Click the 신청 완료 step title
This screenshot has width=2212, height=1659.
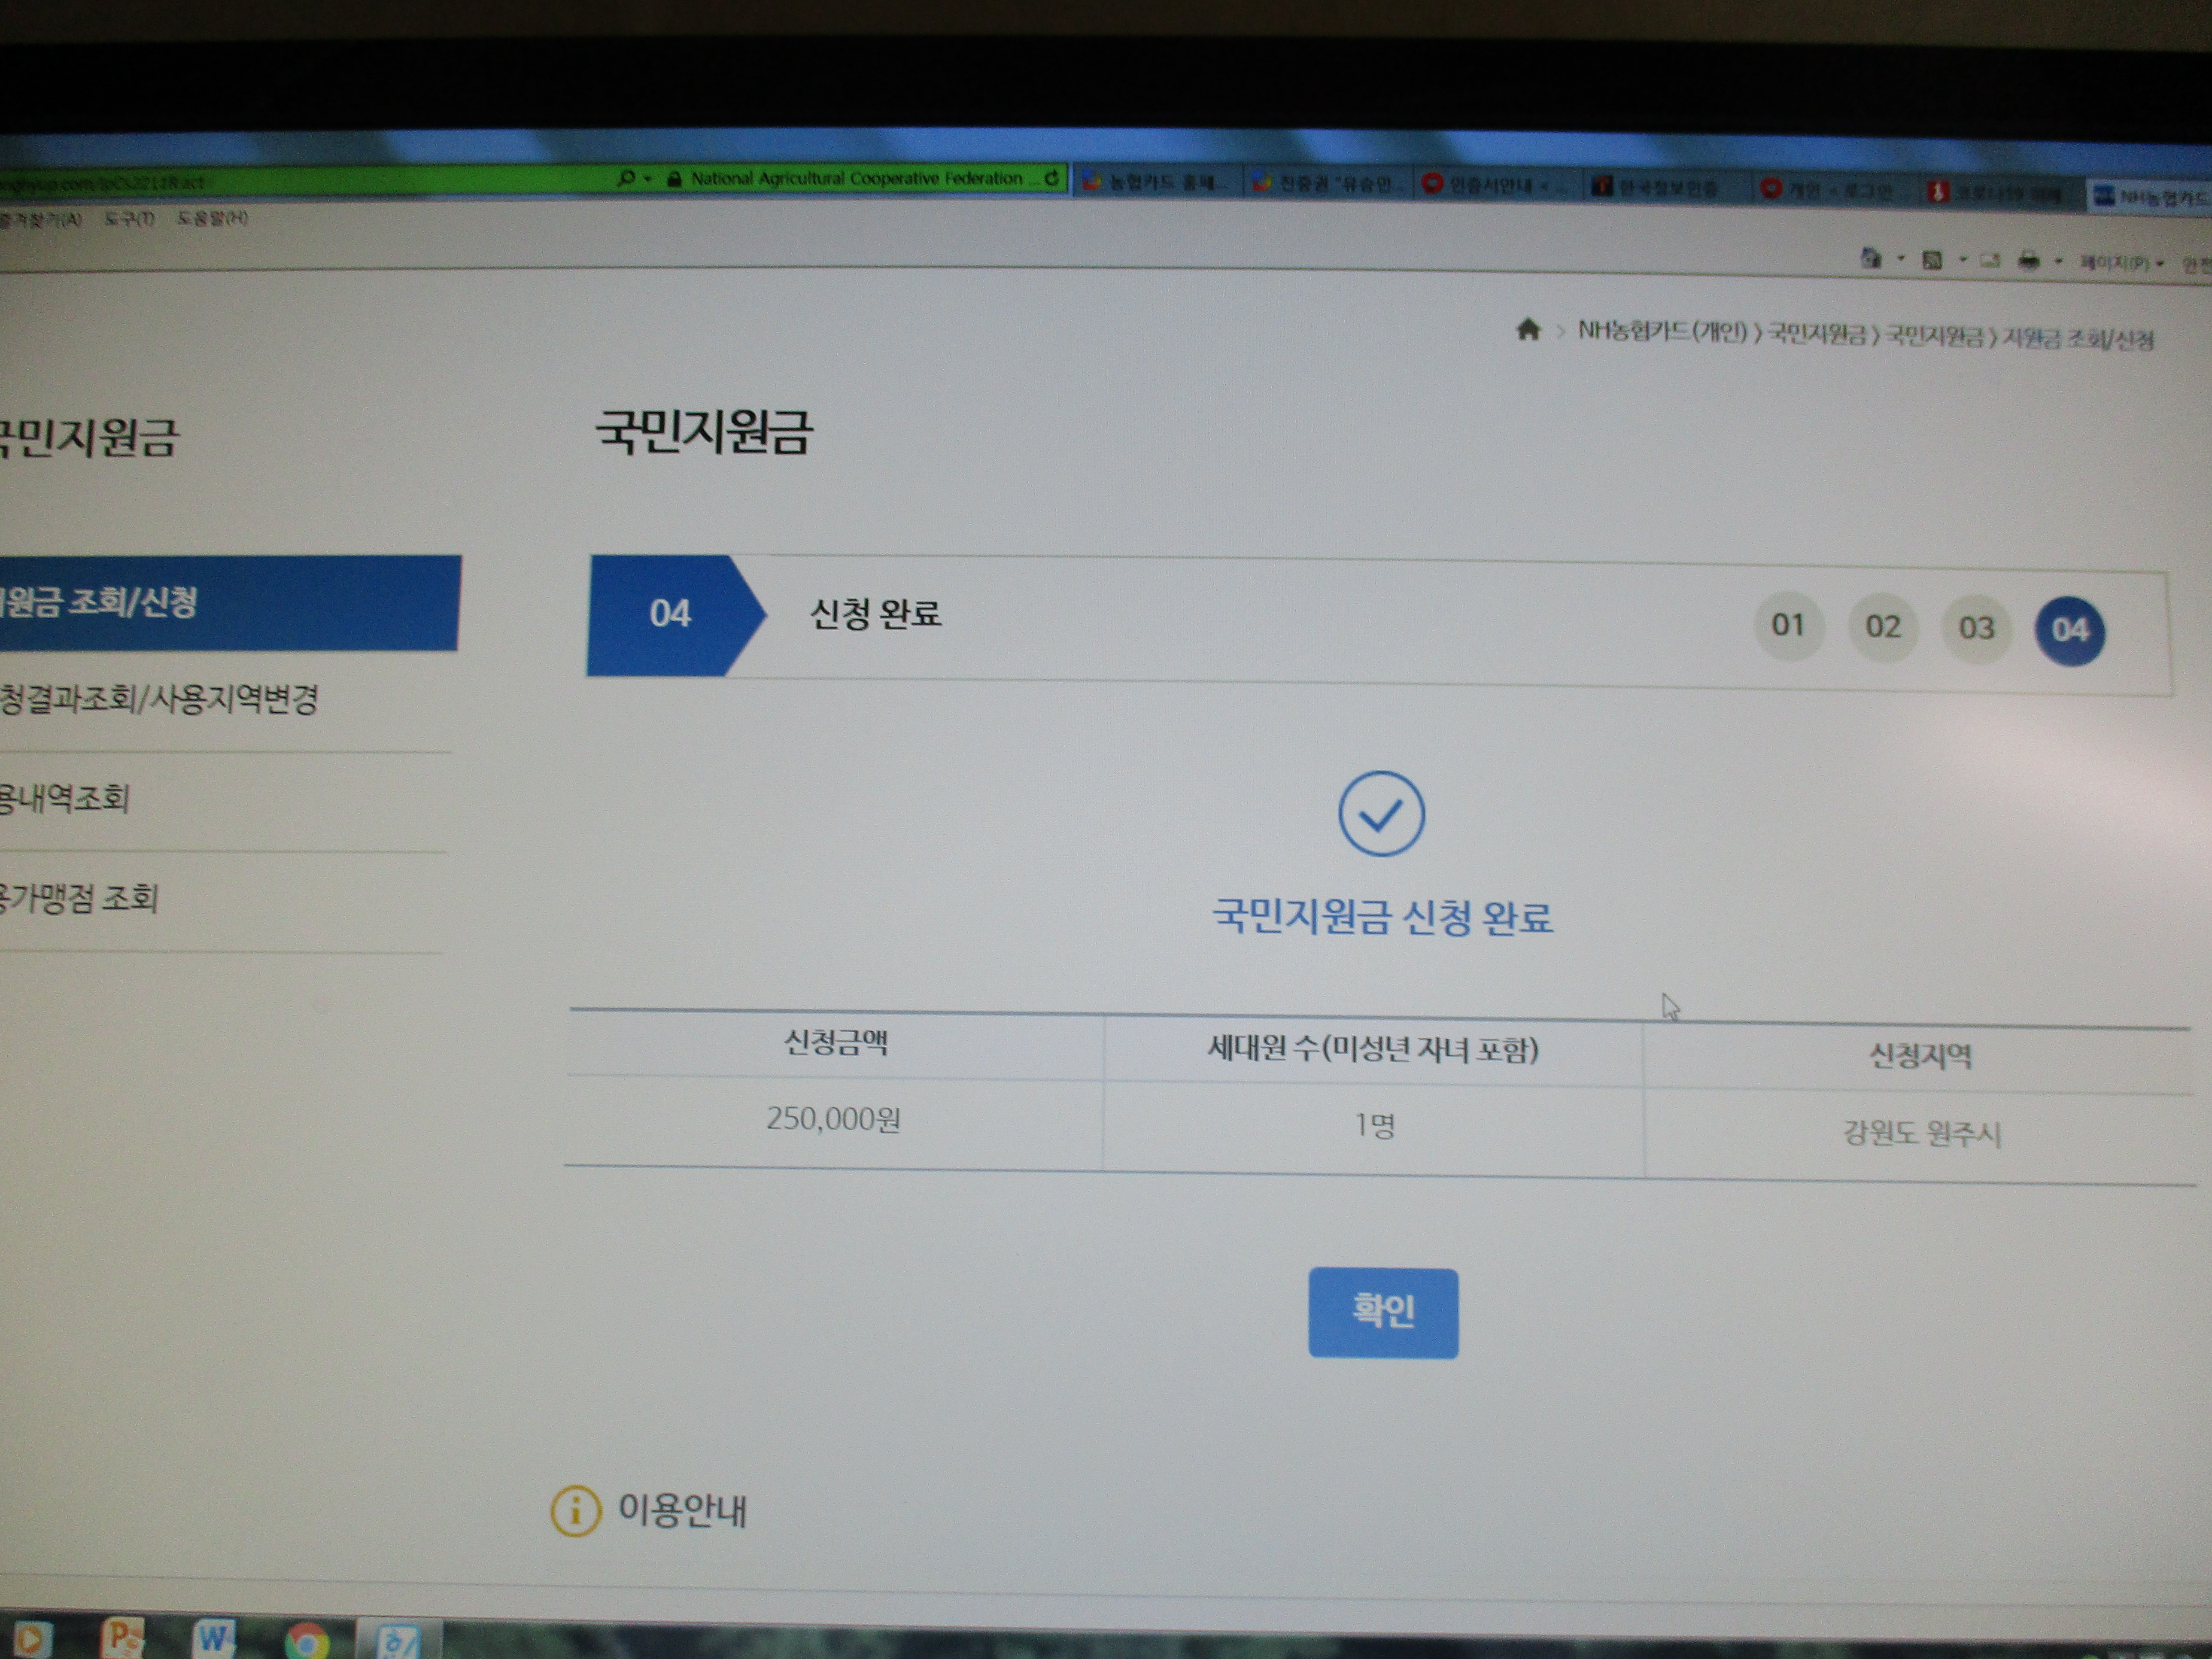coord(875,613)
